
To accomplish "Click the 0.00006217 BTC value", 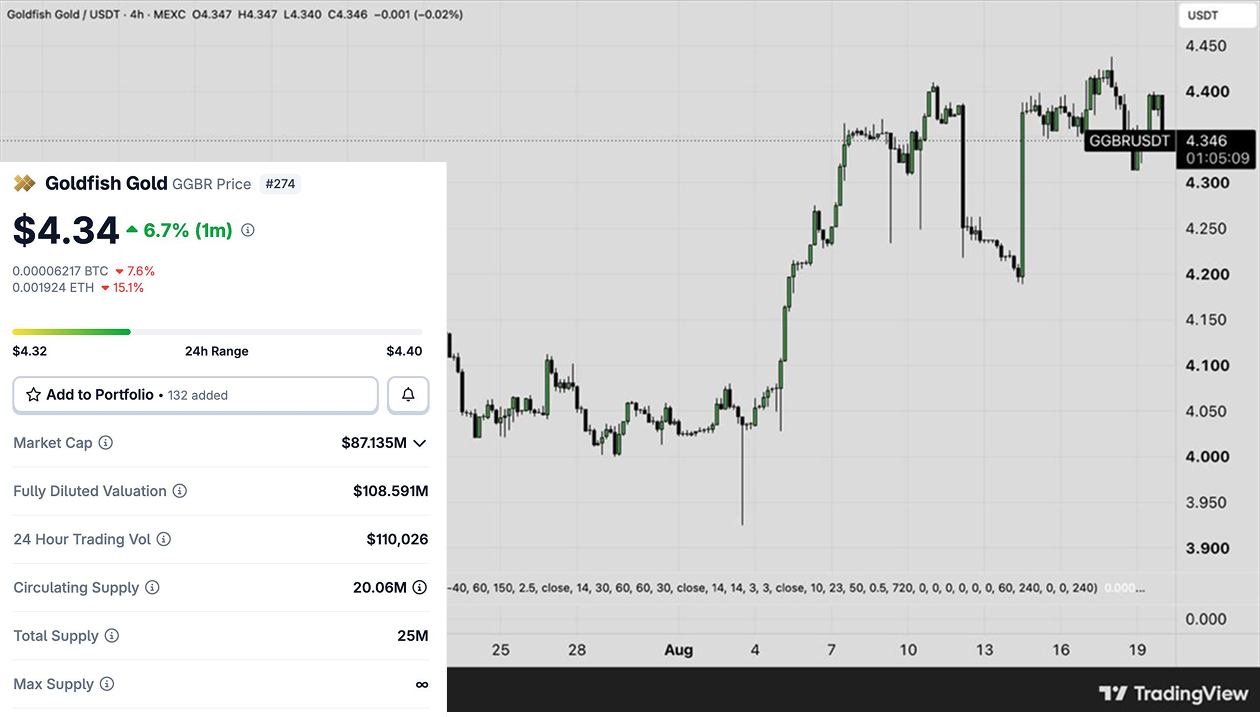I will (60, 271).
